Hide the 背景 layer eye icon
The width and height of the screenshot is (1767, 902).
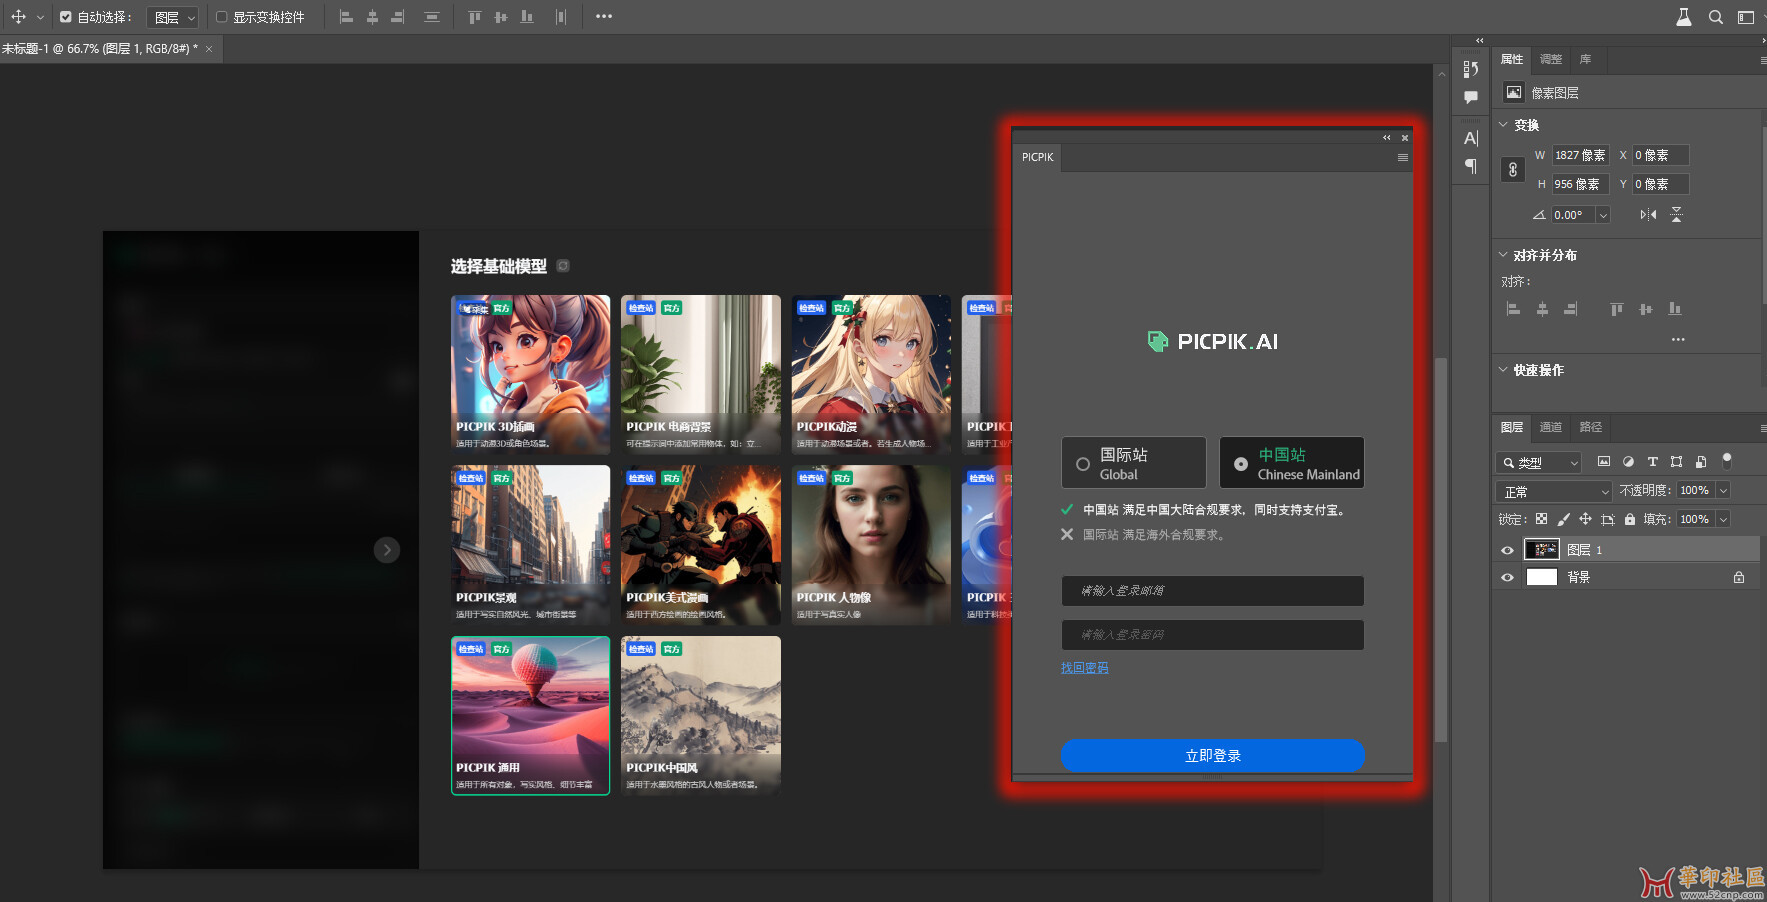tap(1507, 578)
